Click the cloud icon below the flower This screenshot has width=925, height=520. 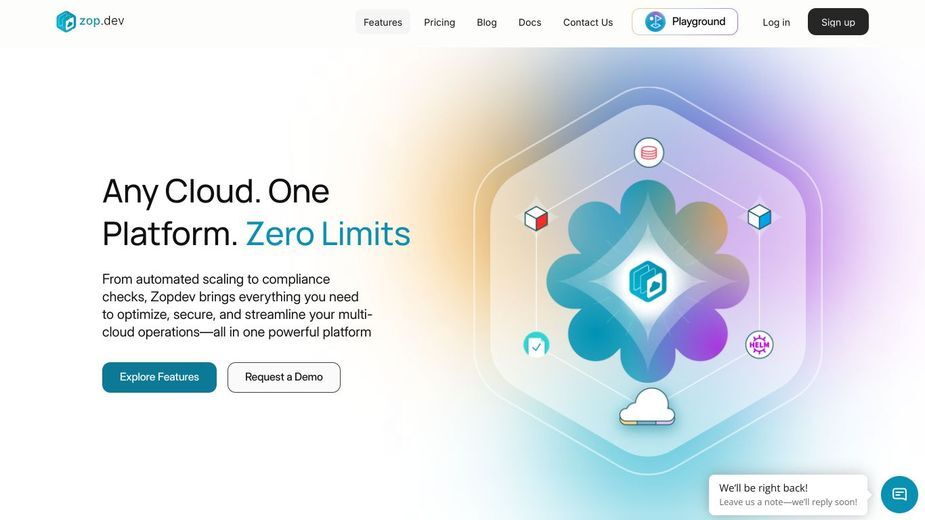(647, 407)
